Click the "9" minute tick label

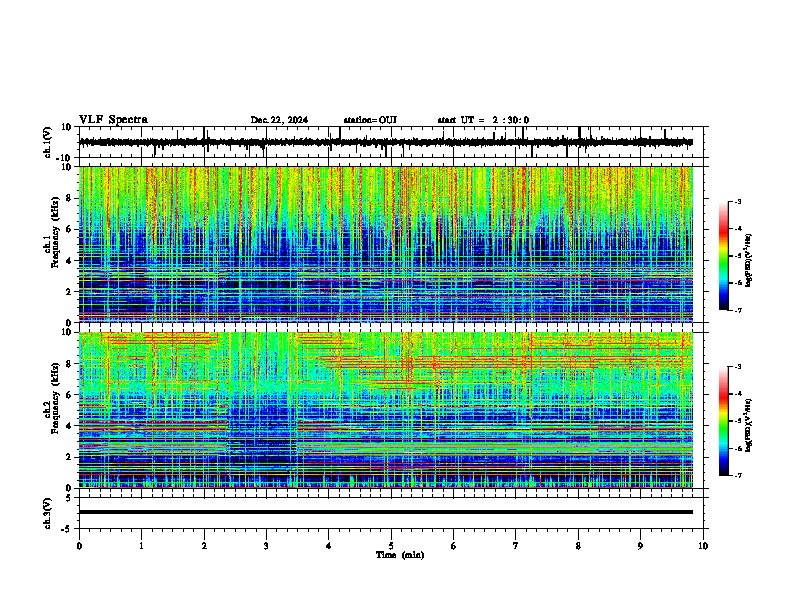[640, 546]
